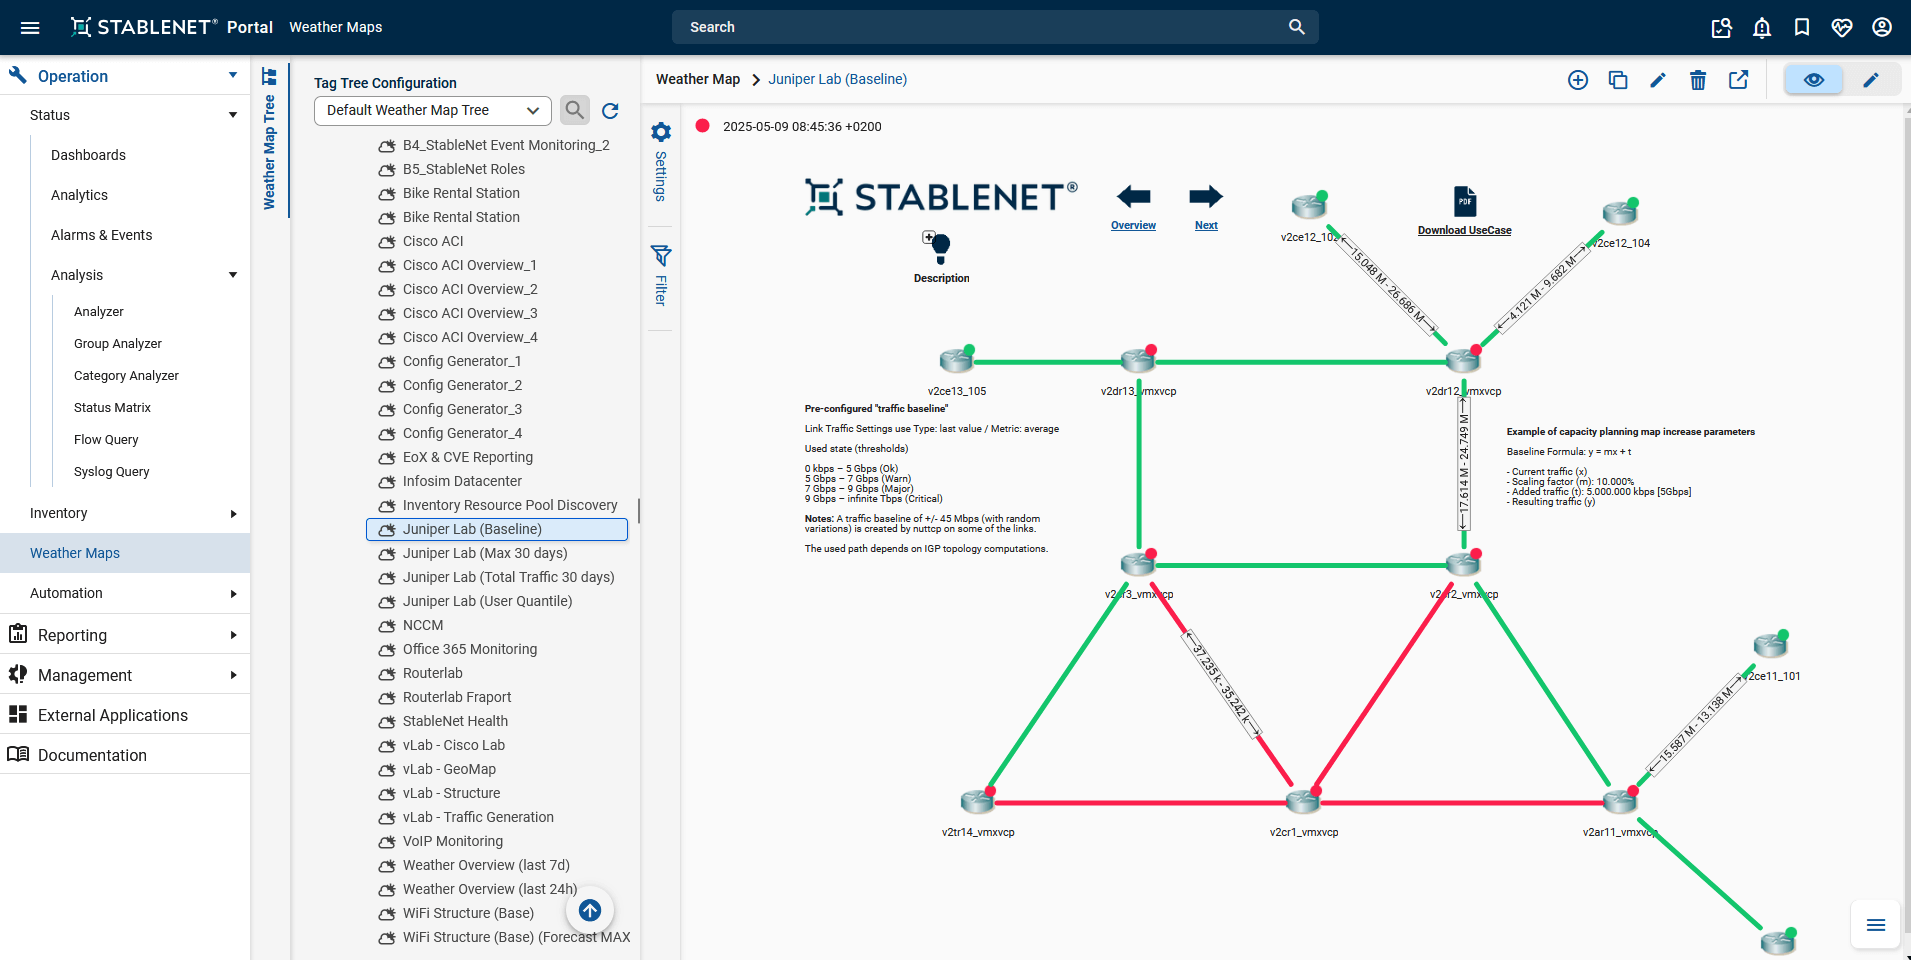
Task: Click Download UseCase link
Action: tap(1464, 230)
